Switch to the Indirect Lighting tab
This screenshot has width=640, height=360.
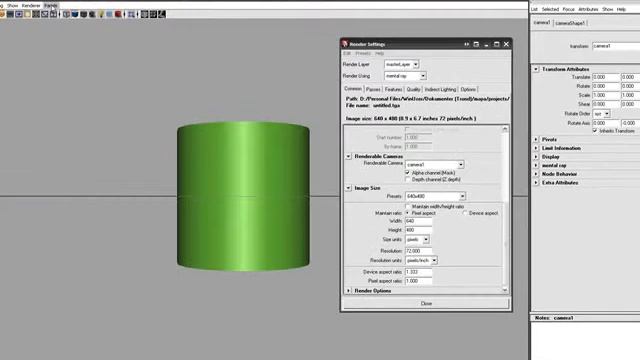440,89
